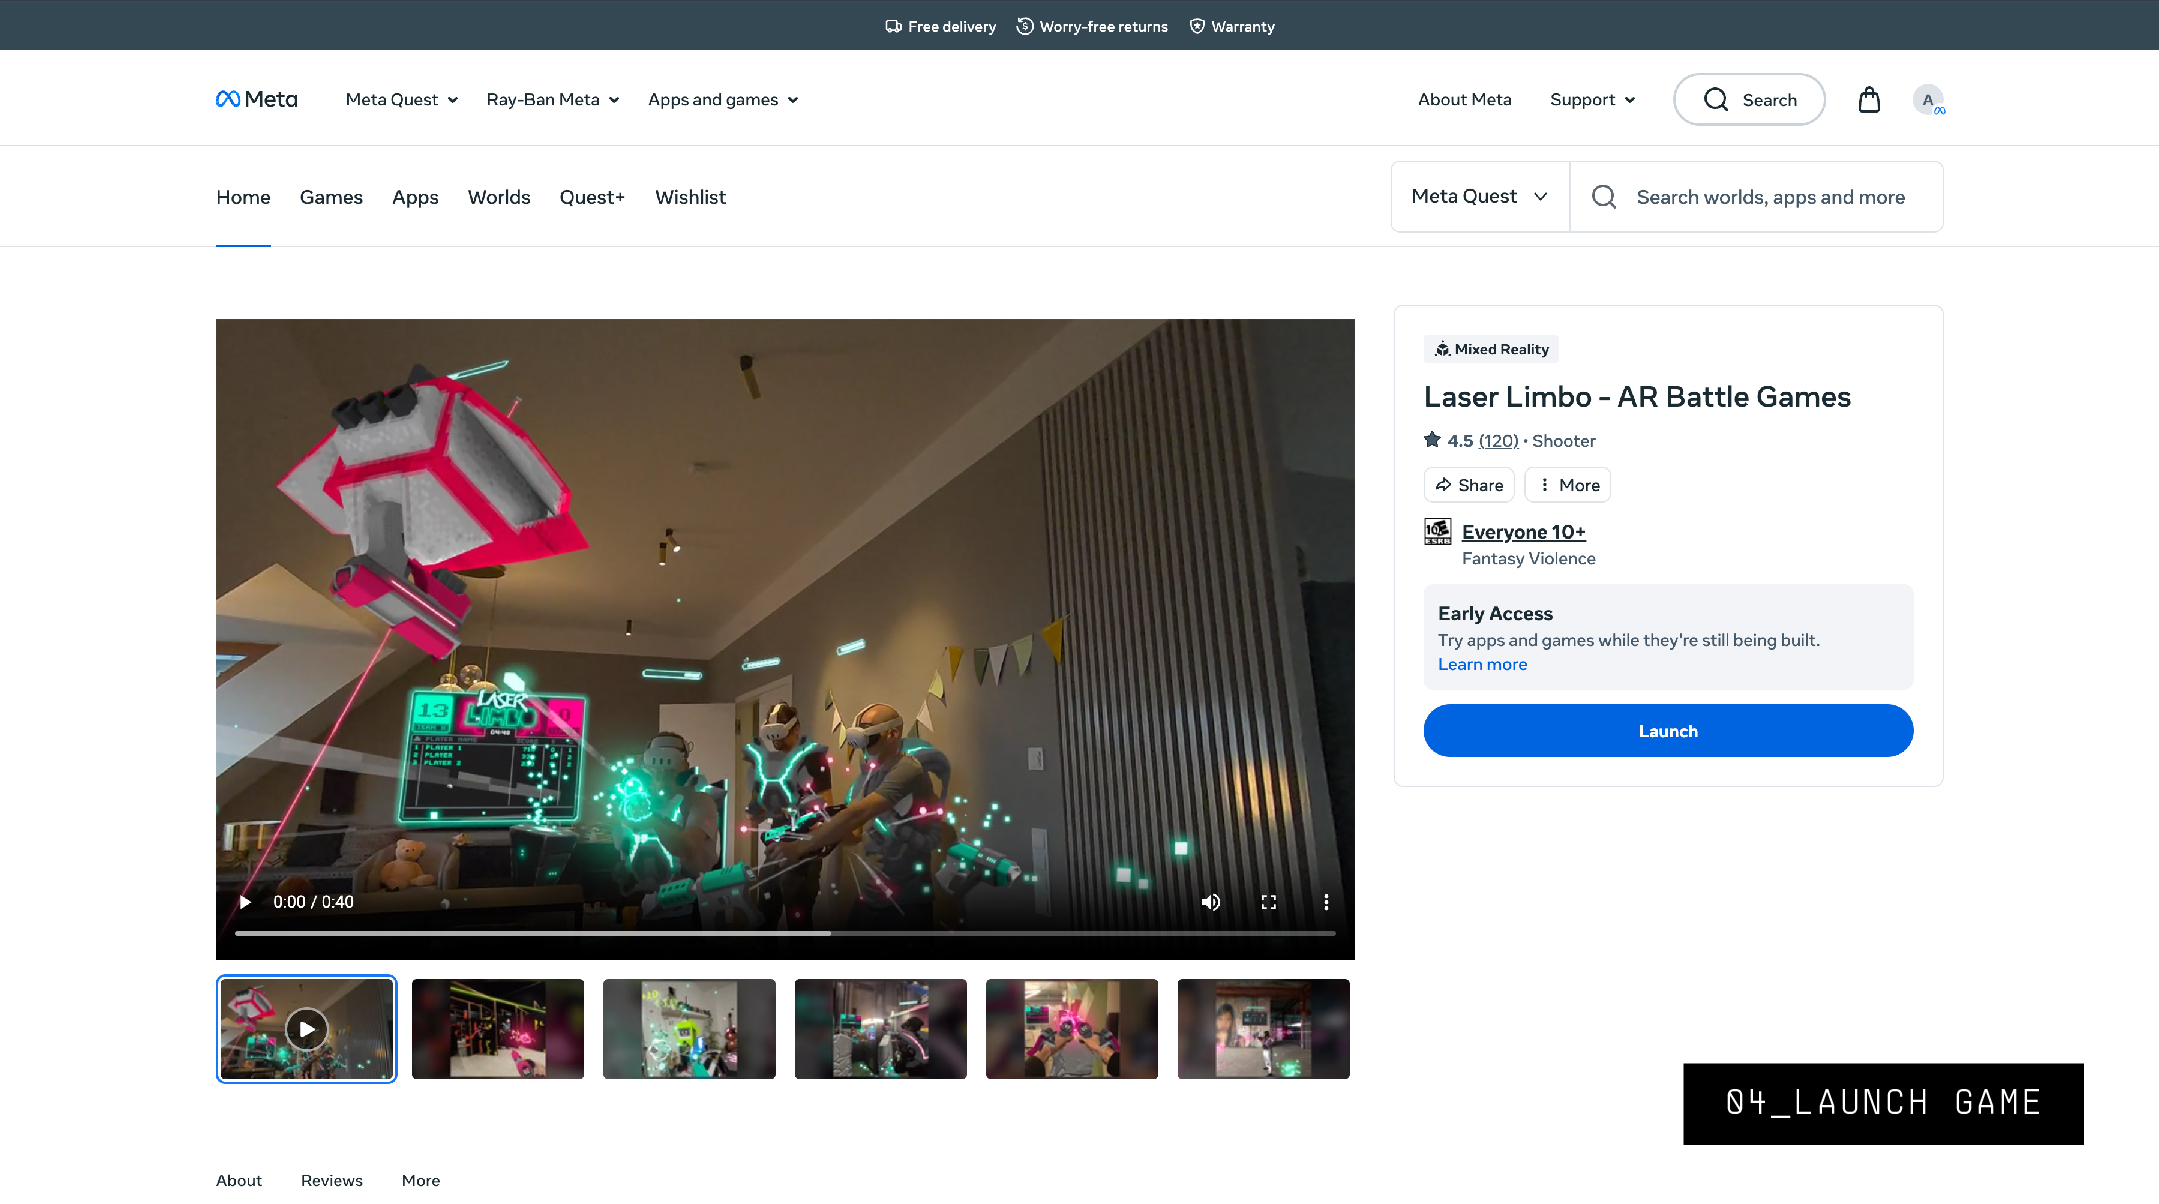Click the top Search button

tap(1749, 99)
